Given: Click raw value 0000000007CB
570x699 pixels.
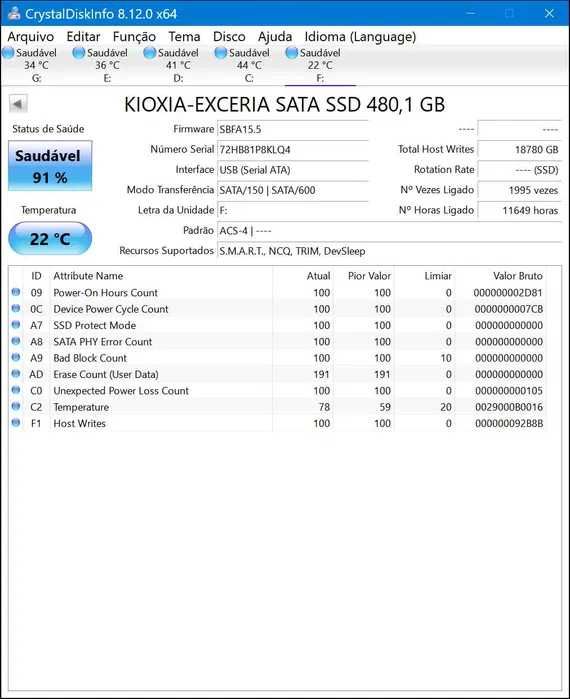Looking at the screenshot, I should tap(508, 309).
